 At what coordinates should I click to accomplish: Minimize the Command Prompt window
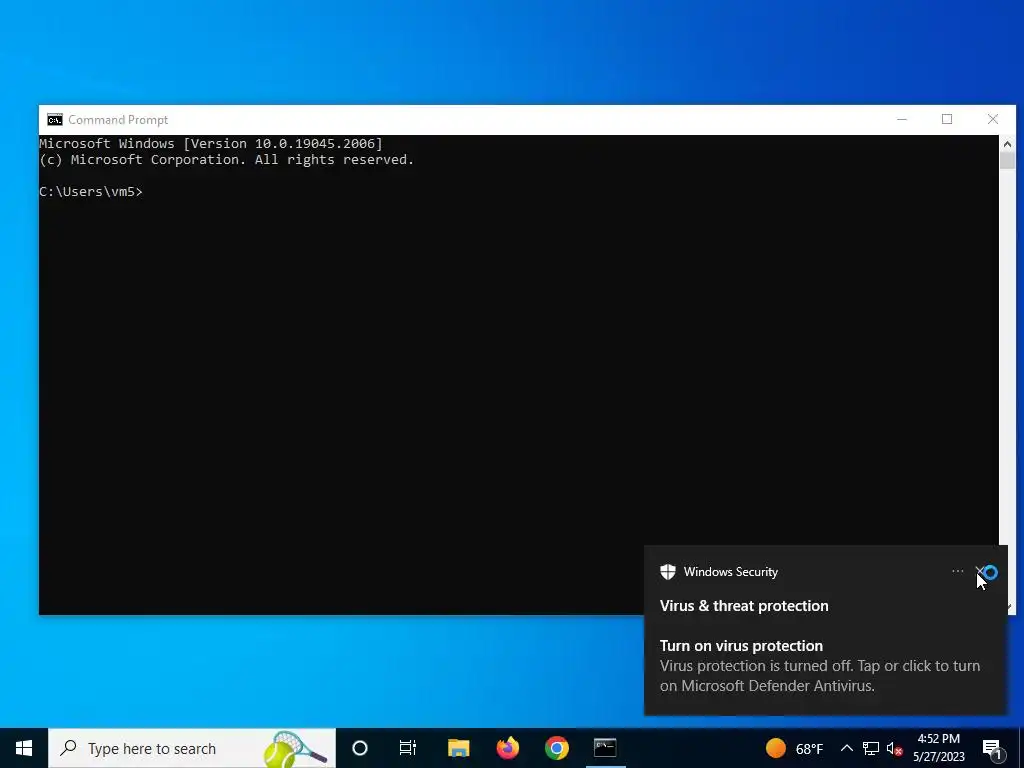tap(902, 120)
